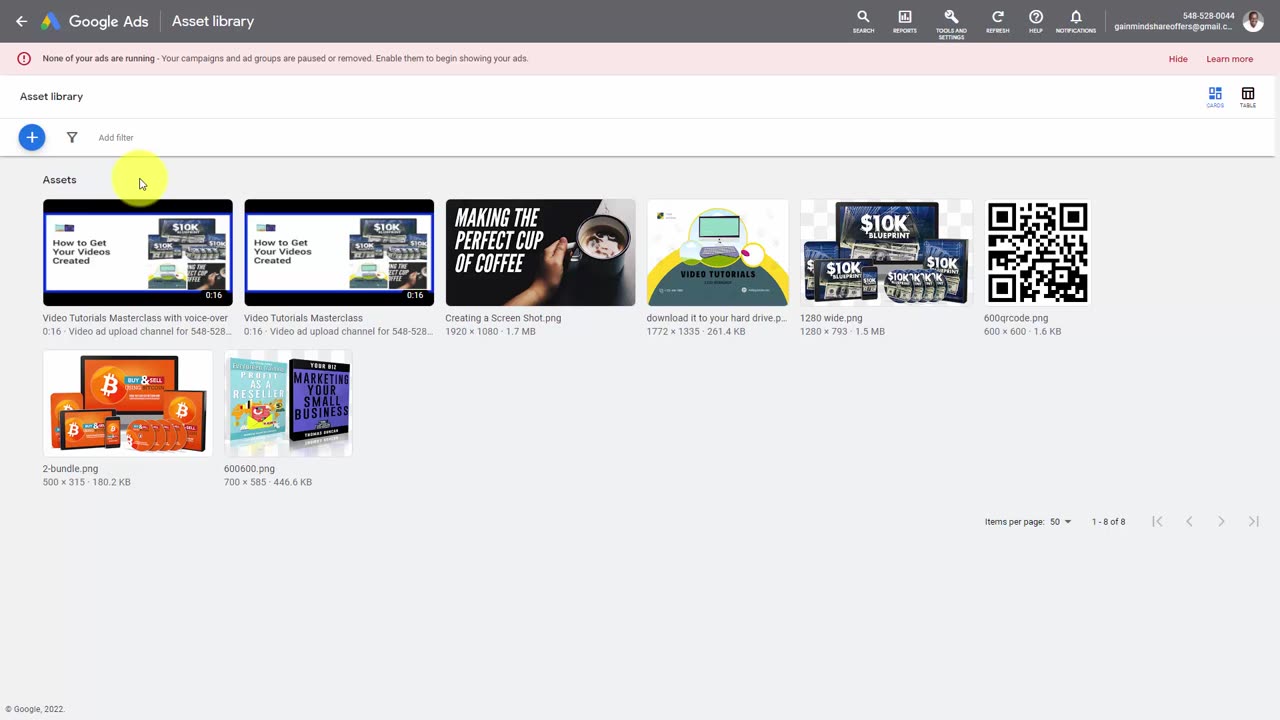Click '1280 wide.png' file name

coord(831,318)
